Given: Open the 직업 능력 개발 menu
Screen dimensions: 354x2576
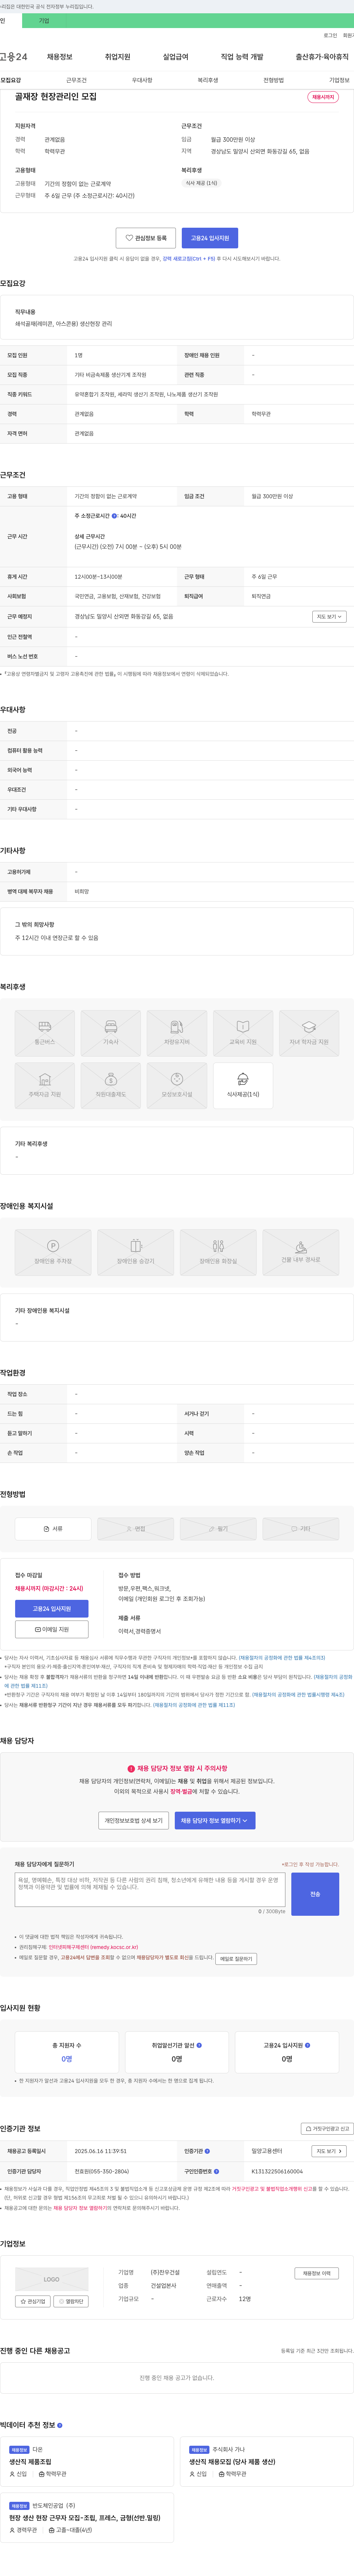Looking at the screenshot, I should point(242,57).
